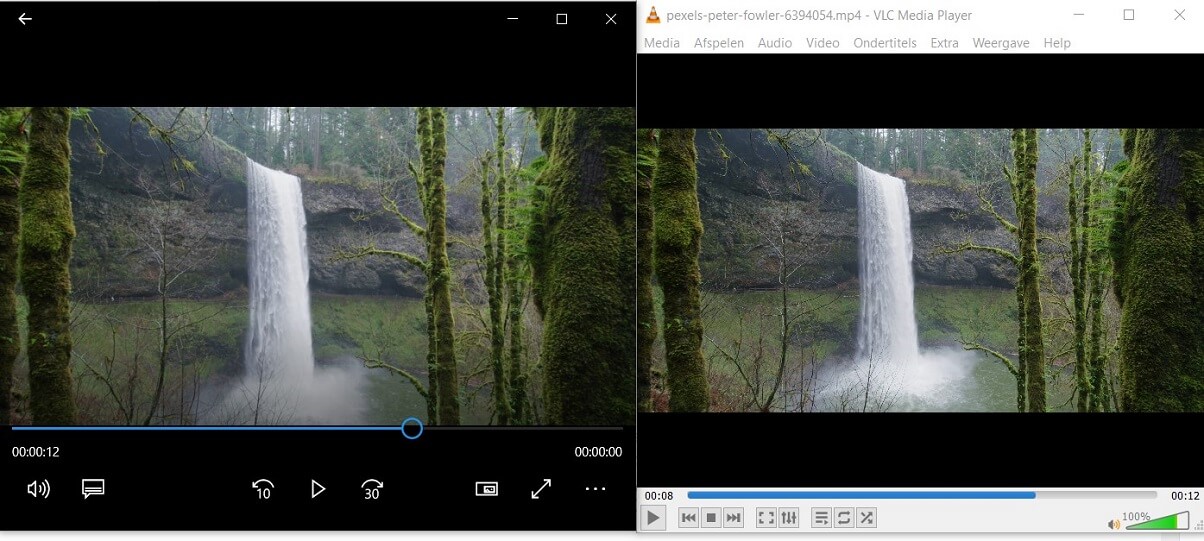Expand the Weergave menu

point(1000,43)
